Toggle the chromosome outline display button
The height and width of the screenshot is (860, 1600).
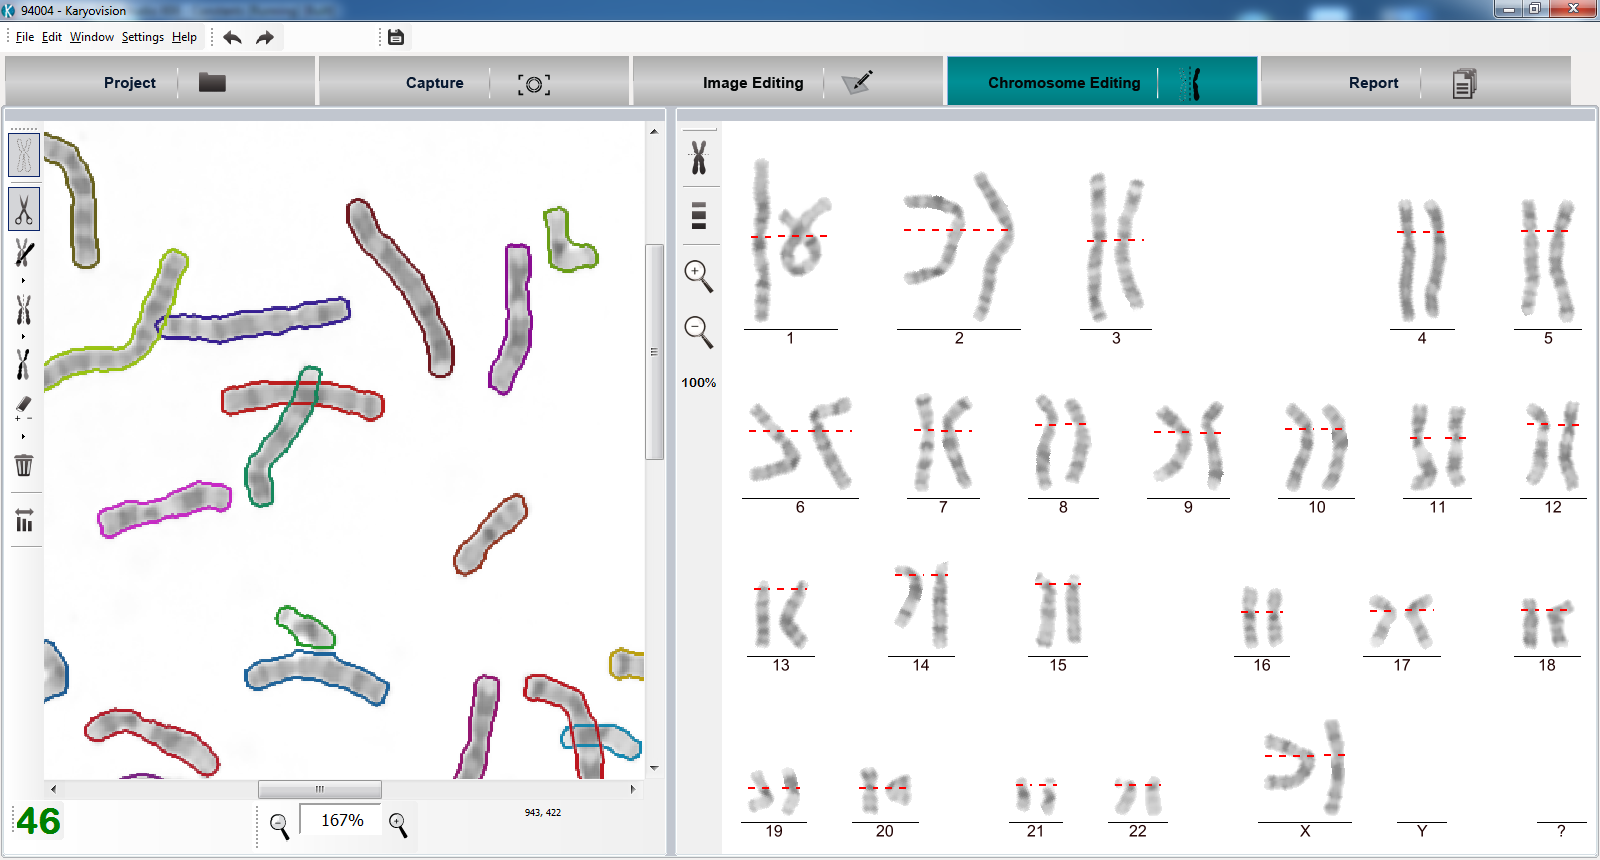24,155
